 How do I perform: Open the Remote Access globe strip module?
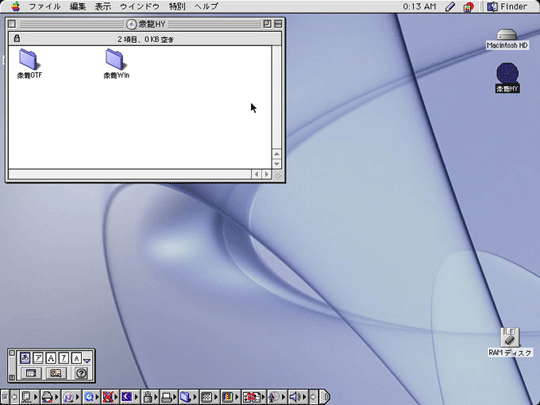tap(70, 397)
